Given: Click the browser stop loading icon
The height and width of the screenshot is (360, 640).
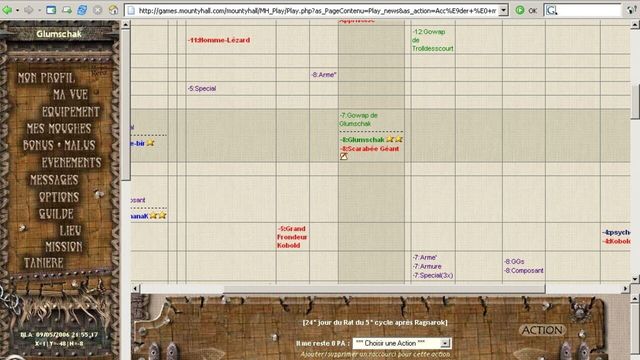Looking at the screenshot, I should tap(98, 10).
